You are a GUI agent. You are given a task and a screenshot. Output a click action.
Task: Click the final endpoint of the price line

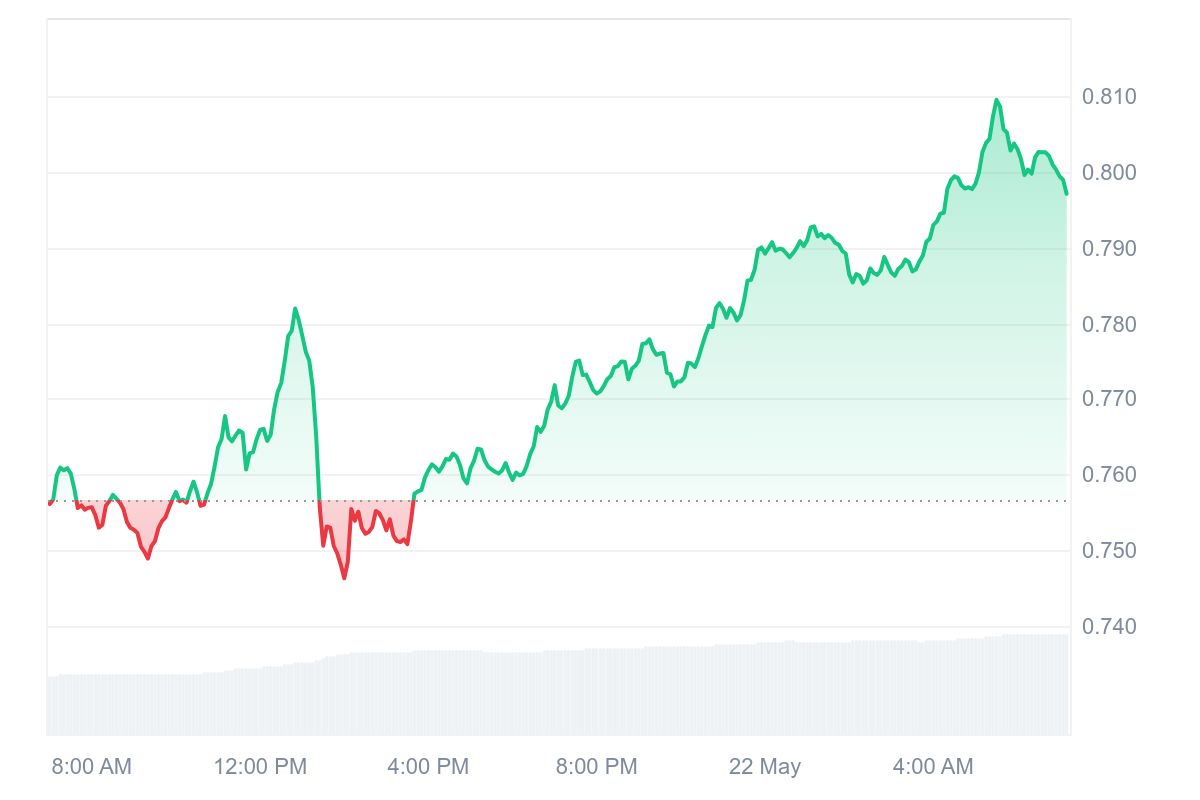point(1066,193)
